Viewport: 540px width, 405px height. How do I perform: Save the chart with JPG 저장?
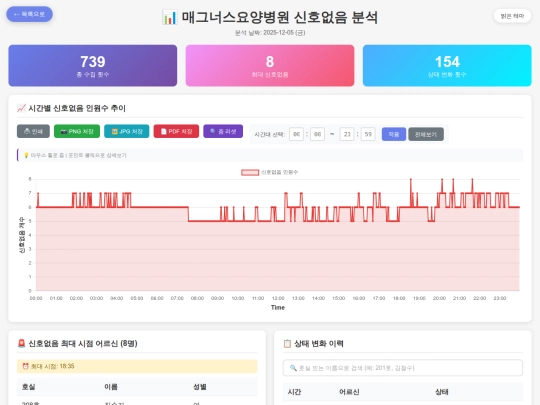[127, 131]
